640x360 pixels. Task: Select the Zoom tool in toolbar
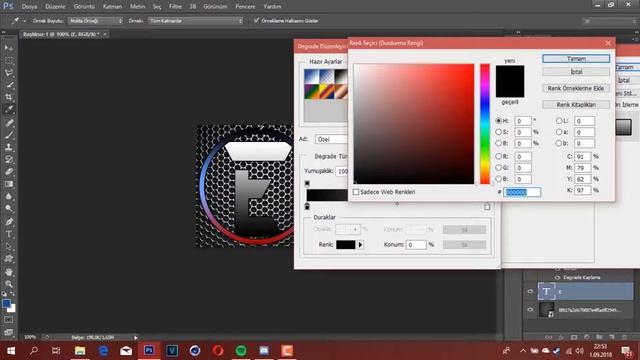tap(9, 284)
